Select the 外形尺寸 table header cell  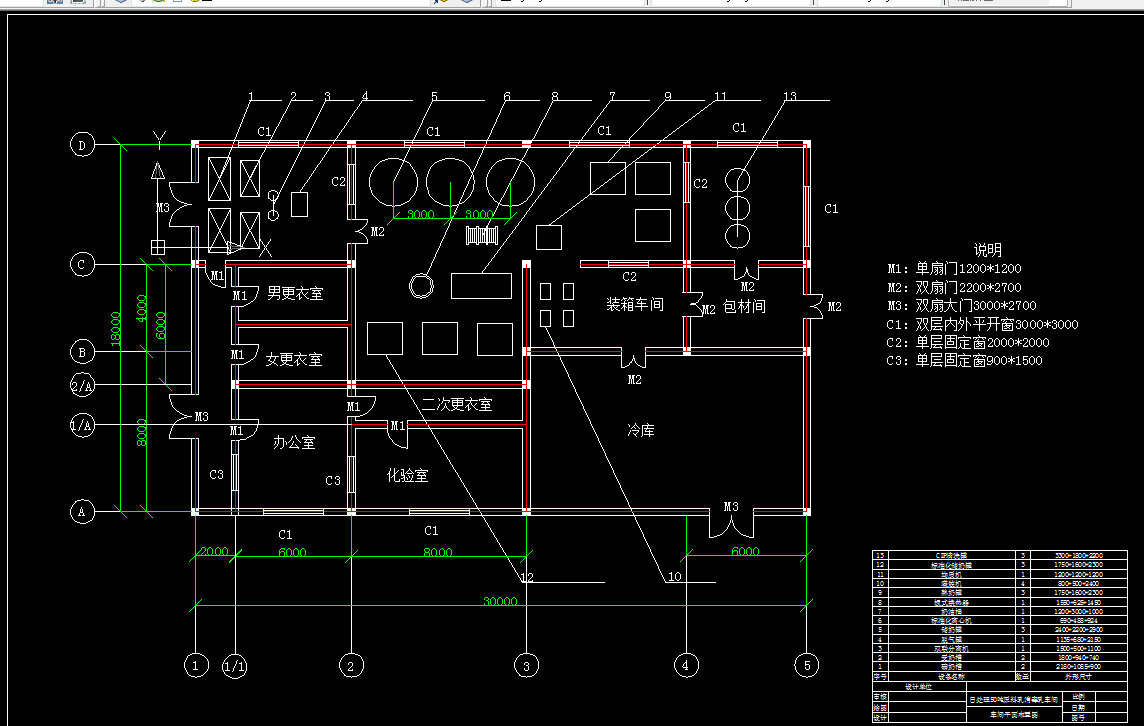coord(1078,676)
